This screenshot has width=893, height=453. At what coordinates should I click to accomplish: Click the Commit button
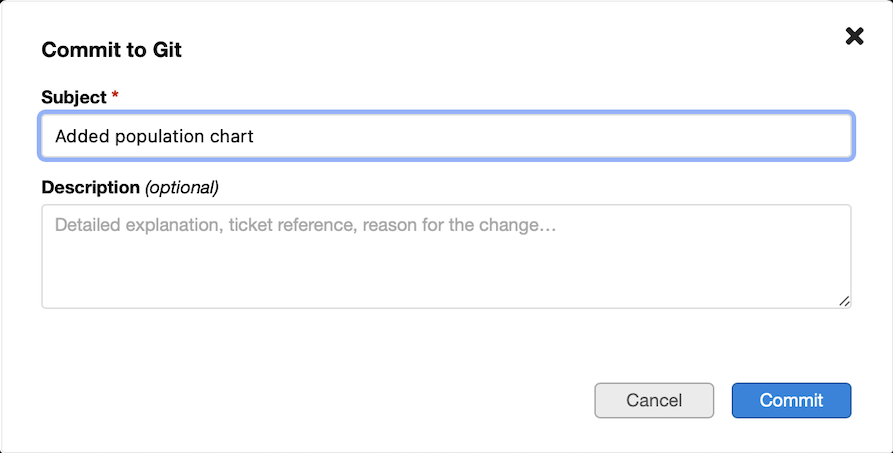(791, 400)
